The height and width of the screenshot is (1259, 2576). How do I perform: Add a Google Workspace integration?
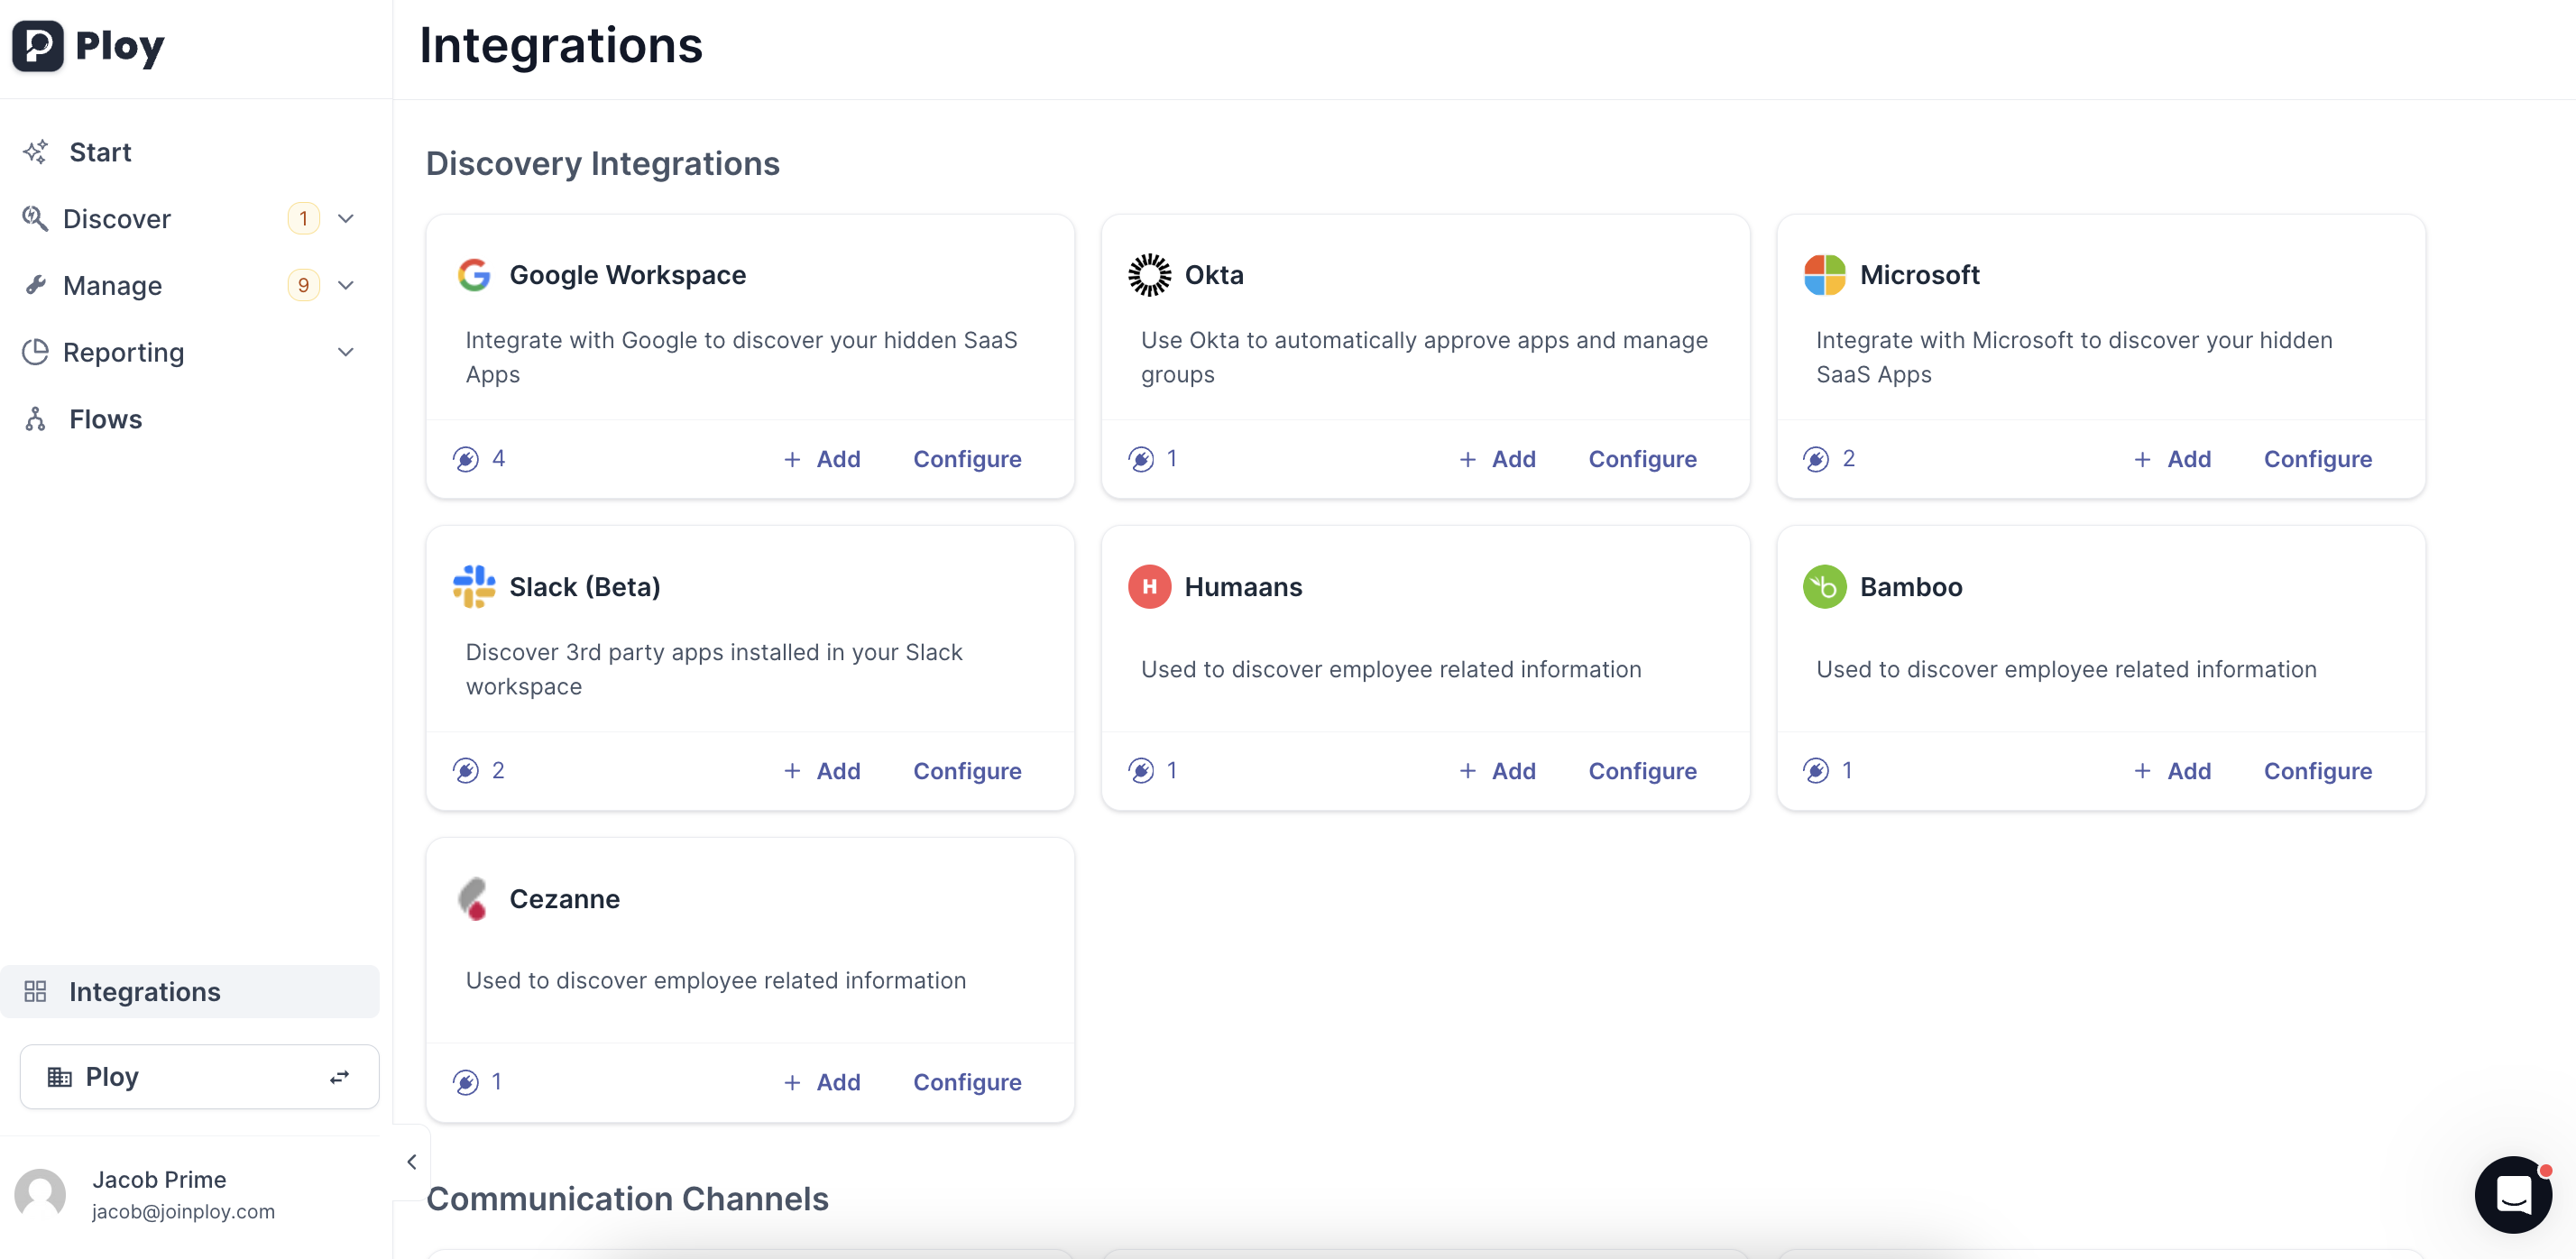822,459
